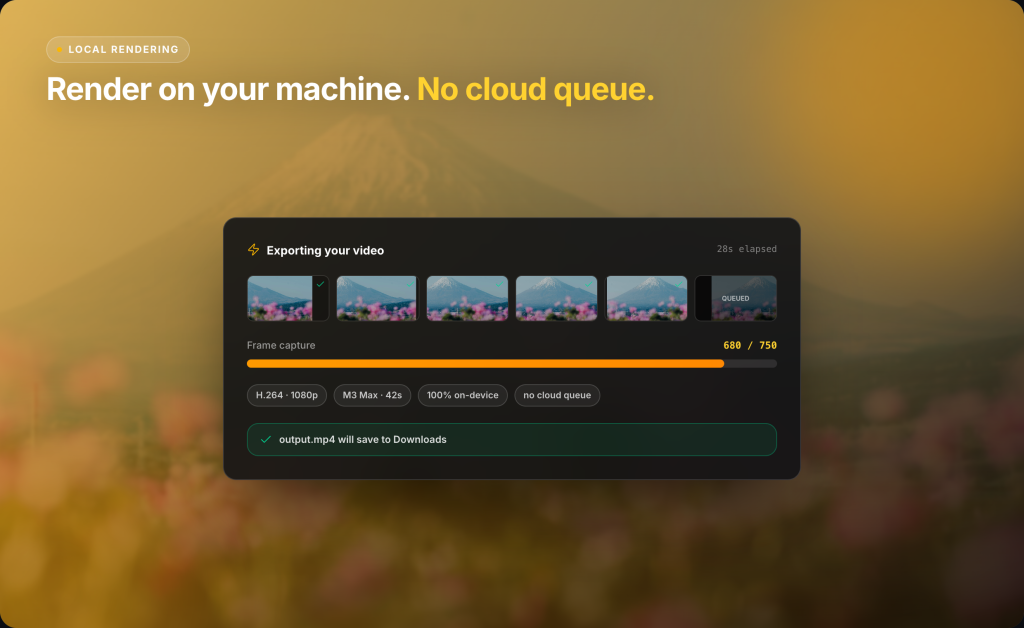Click the Render on your machine. heading
Image resolution: width=1024 pixels, height=628 pixels.
[228, 89]
